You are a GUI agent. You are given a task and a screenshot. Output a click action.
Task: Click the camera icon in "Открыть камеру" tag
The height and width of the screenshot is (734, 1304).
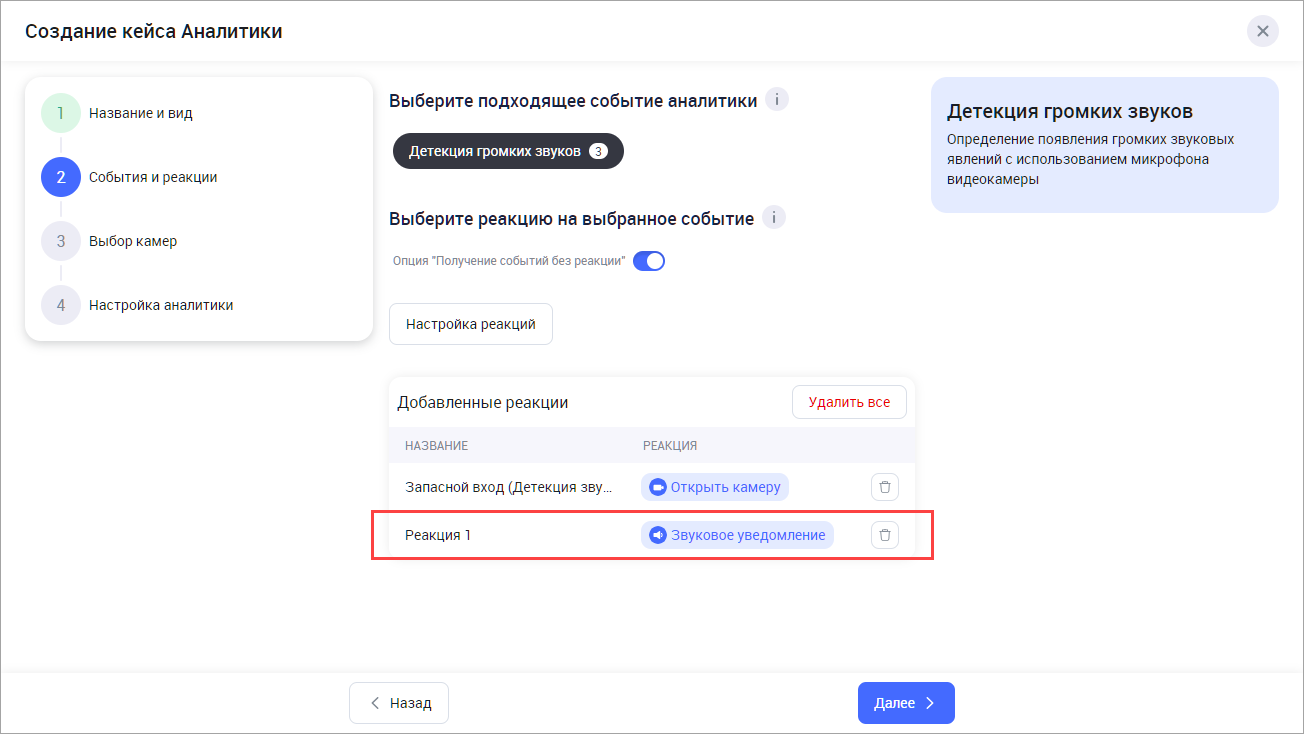click(x=658, y=487)
